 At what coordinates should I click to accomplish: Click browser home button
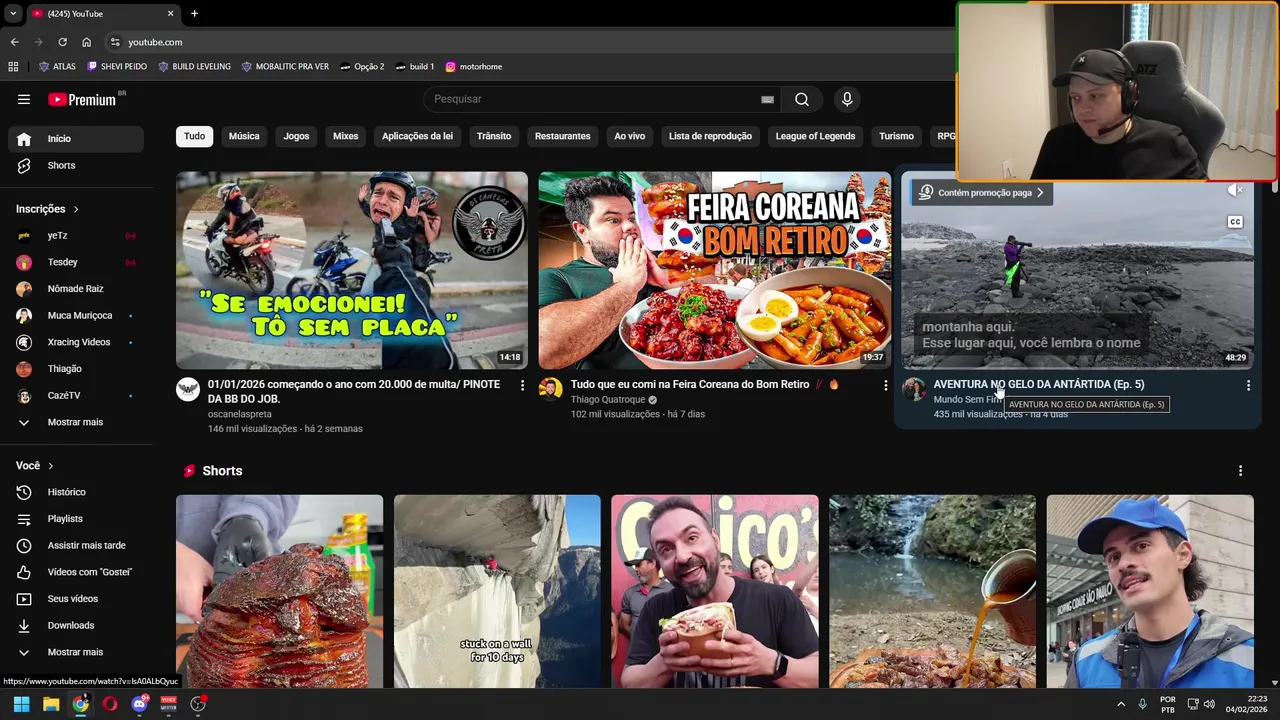86,42
